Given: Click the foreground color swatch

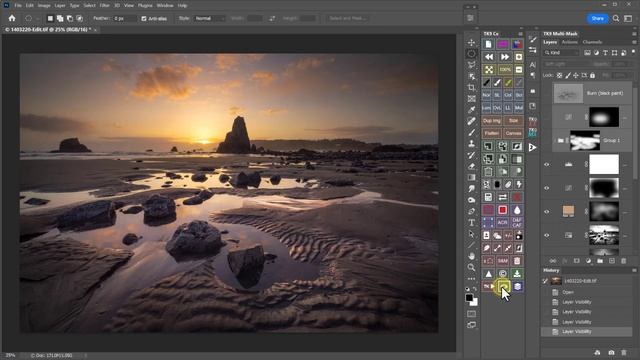Looking at the screenshot, I should click(469, 298).
